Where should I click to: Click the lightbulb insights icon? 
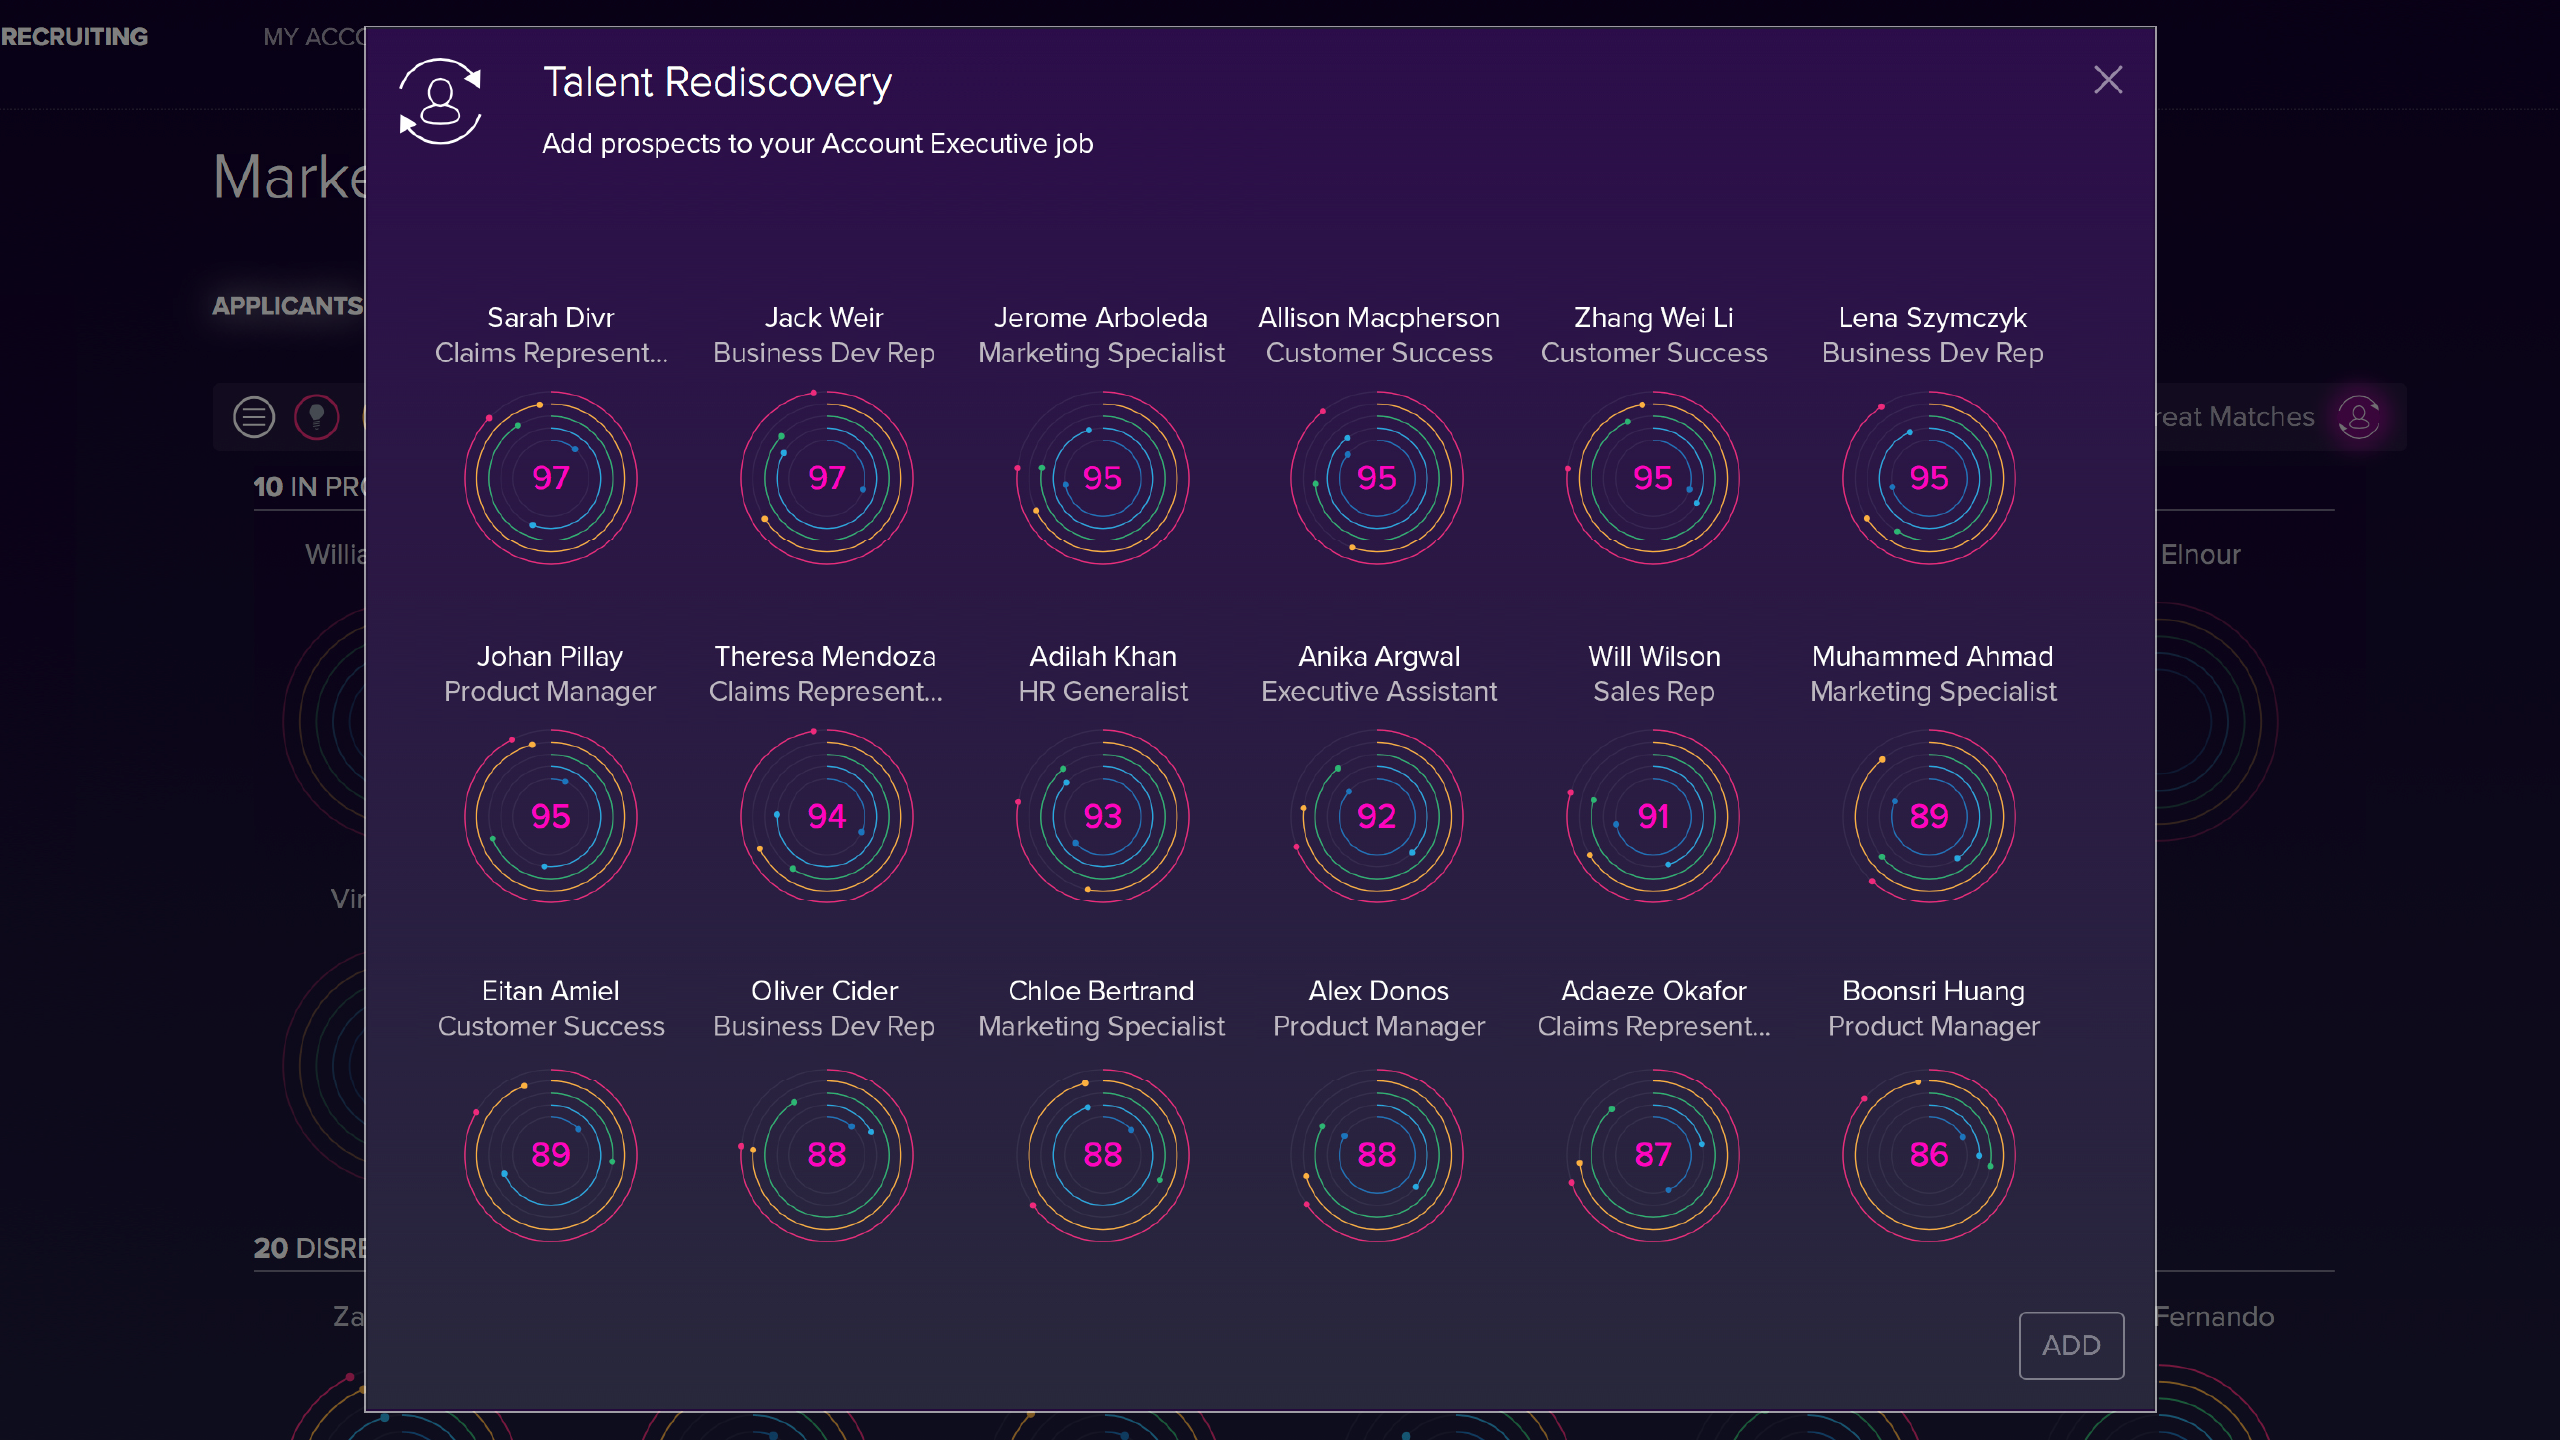(x=316, y=417)
